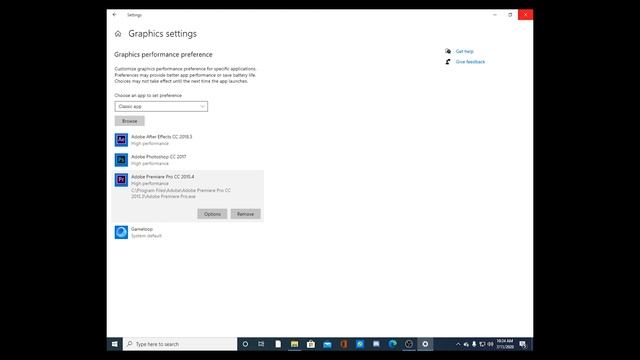Open Mail app from taskbar
Viewport: 640px width, 360px height.
pyautogui.click(x=327, y=344)
